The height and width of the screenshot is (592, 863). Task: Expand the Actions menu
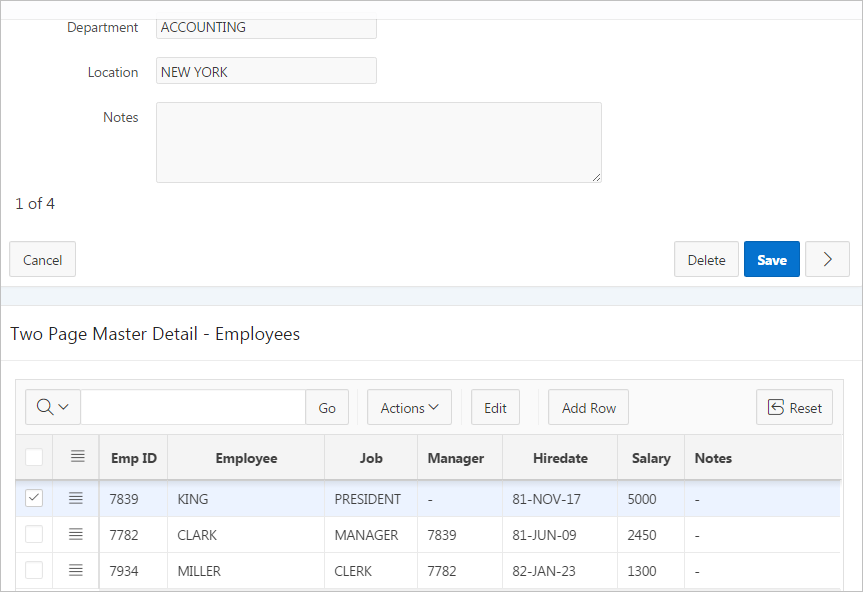coord(409,407)
